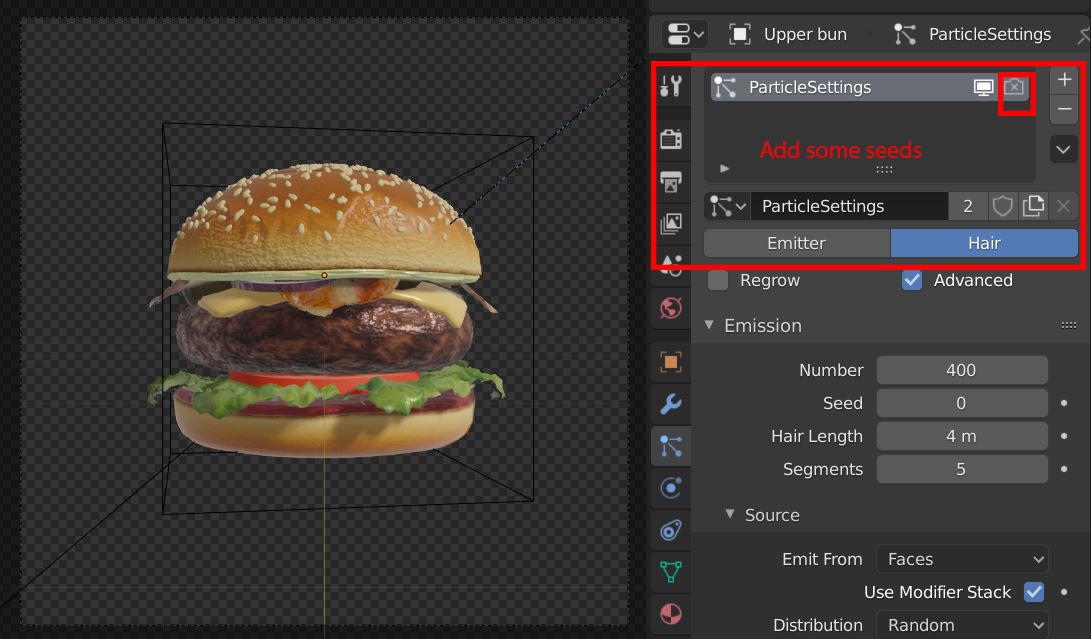The width and height of the screenshot is (1091, 639).
Task: Click the Emission panel drag grip
Action: pos(1069,326)
